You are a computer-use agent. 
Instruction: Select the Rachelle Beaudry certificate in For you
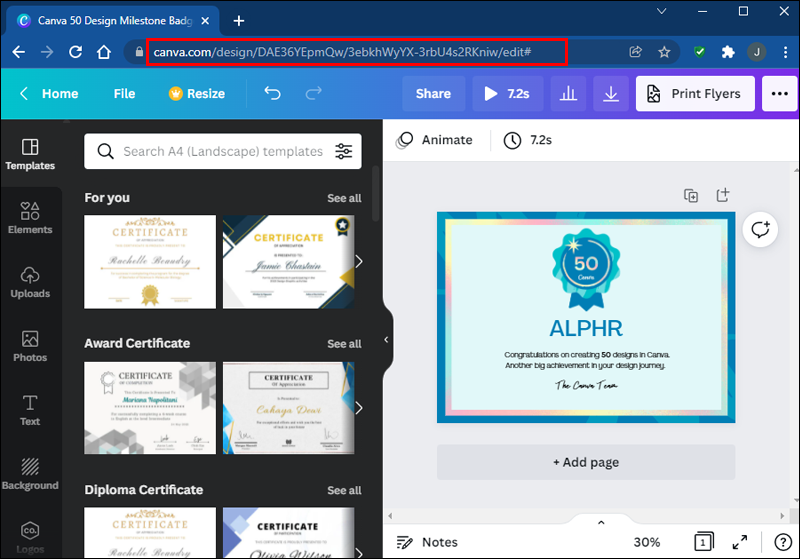[150, 262]
